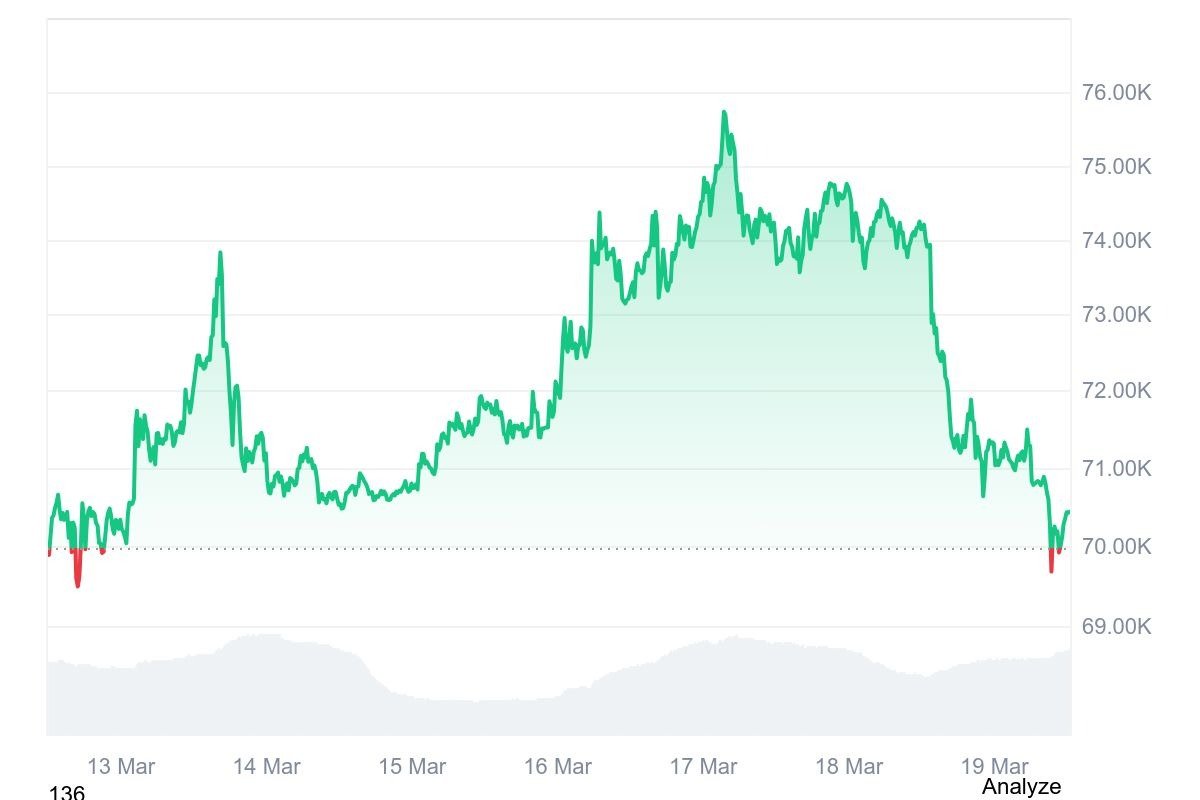Viewport: 1200px width, 800px height.
Task: Click the 13 Mar date label
Action: 121,767
